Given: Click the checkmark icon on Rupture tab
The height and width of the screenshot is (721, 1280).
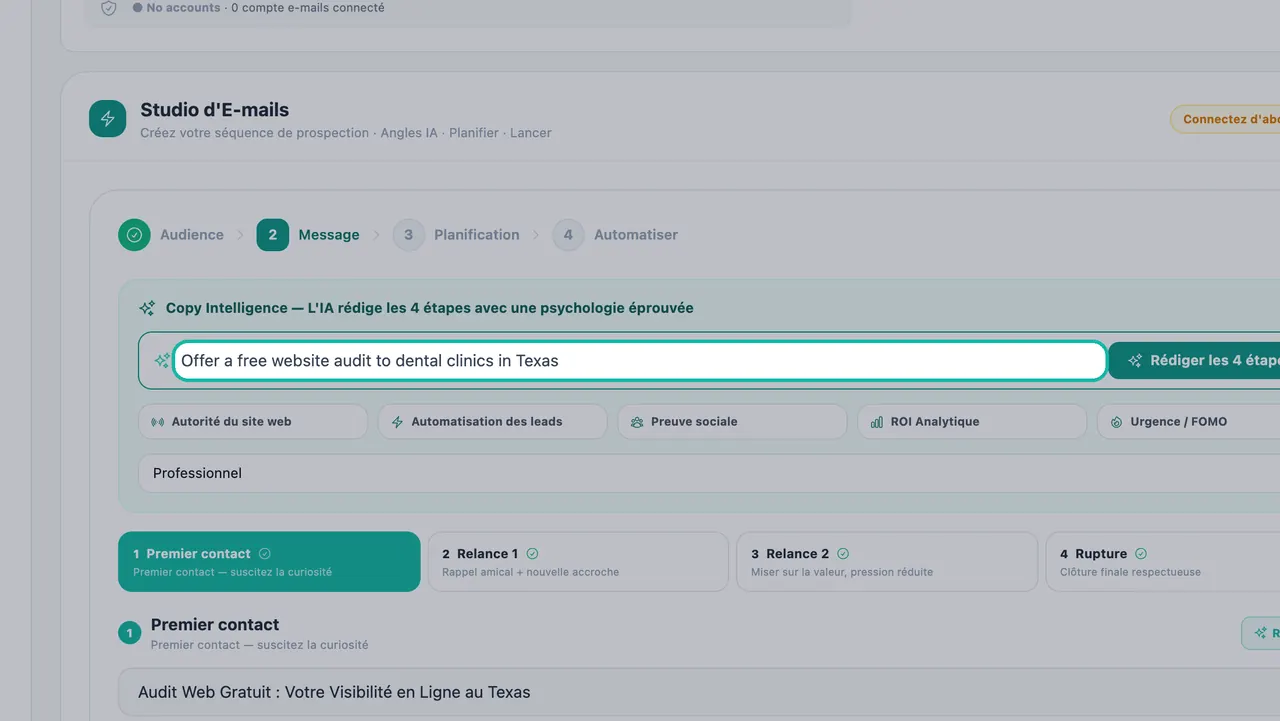Looking at the screenshot, I should pyautogui.click(x=1141, y=554).
